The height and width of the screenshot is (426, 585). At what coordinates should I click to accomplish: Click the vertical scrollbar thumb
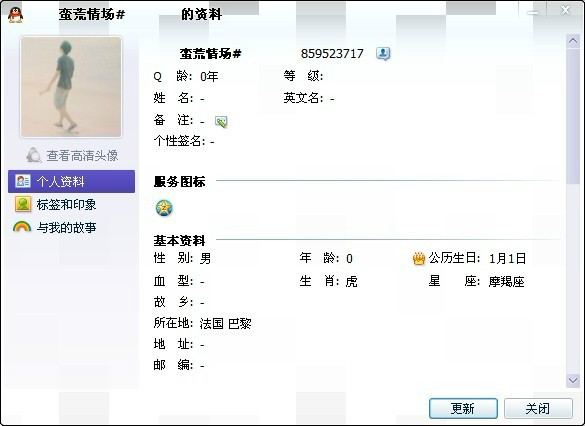[573, 116]
